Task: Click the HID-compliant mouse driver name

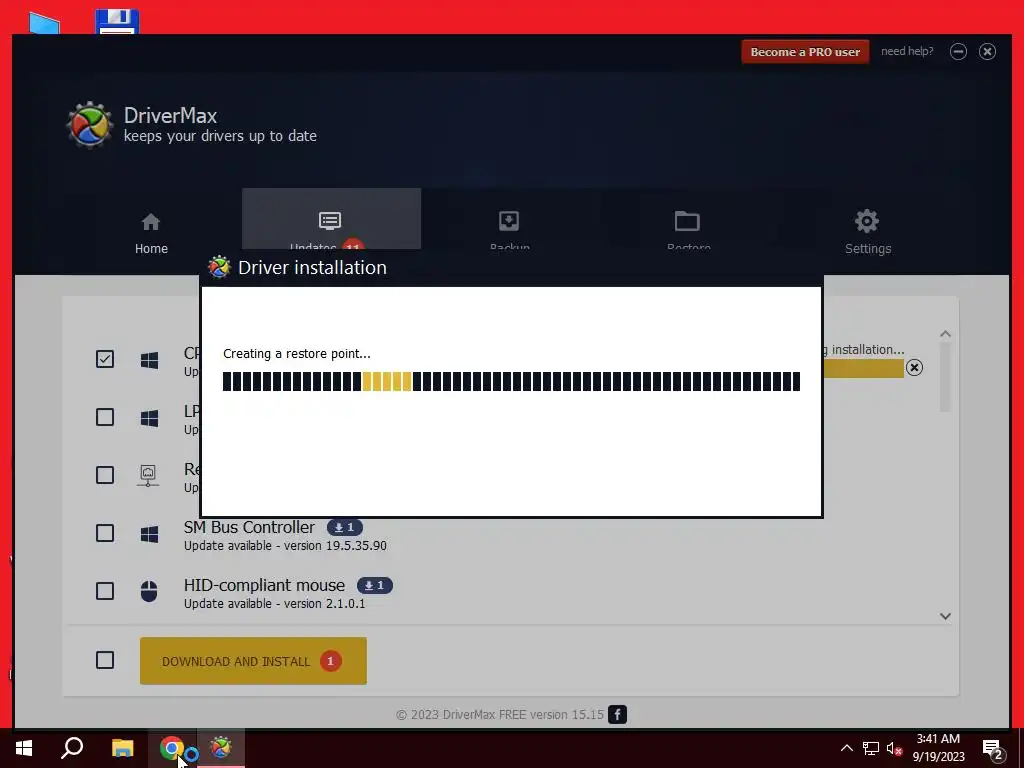Action: [264, 585]
